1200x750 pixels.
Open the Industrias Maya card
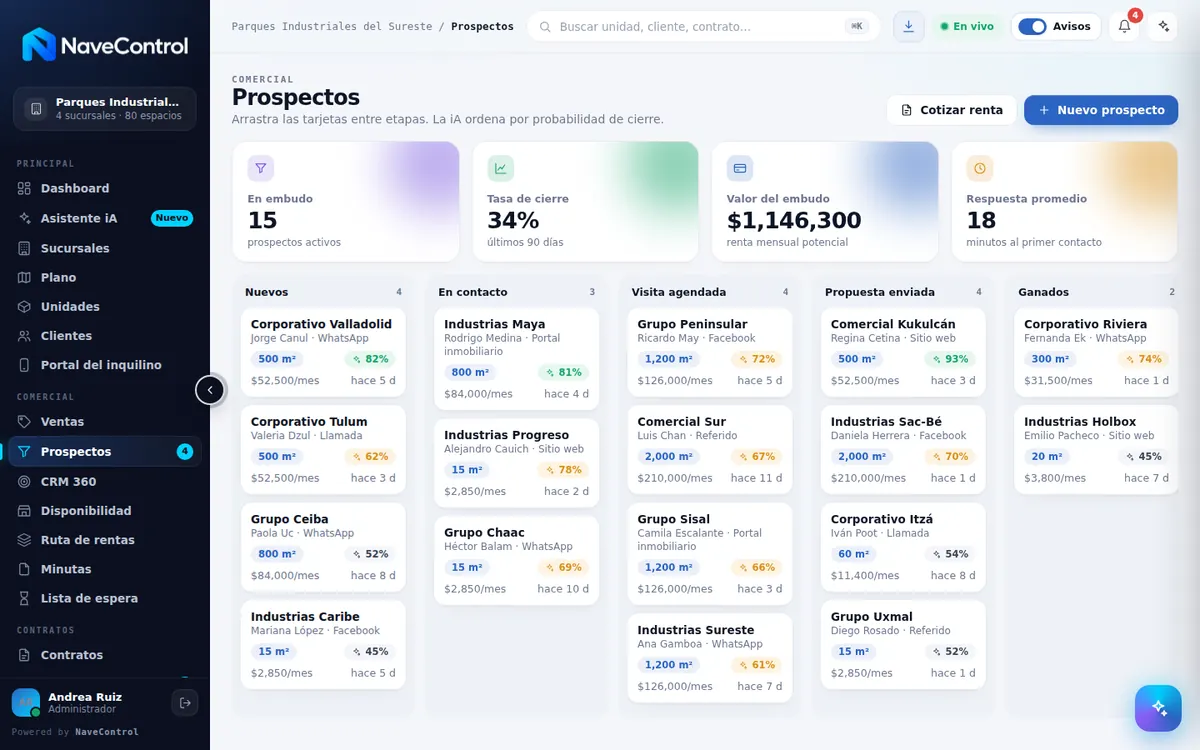click(x=516, y=359)
